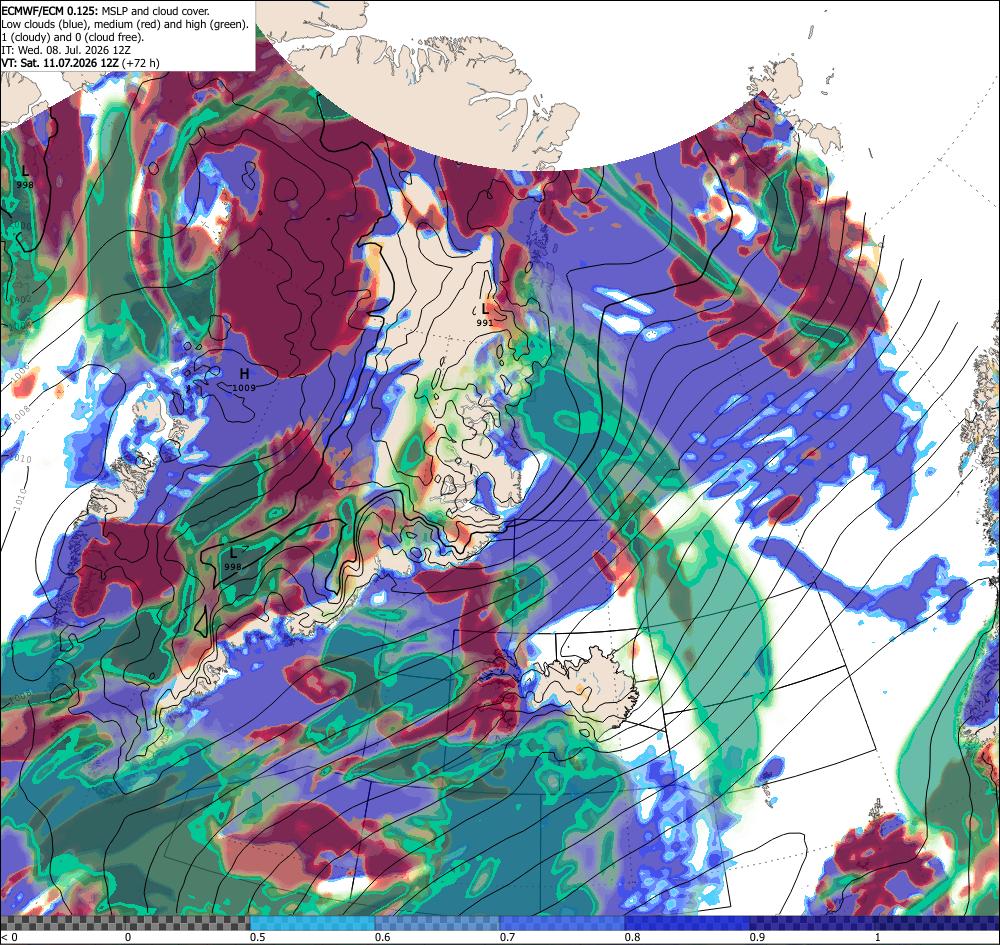Click the gray checkered cloud-free legend segment
The width and height of the screenshot is (1000, 945).
[x=125, y=923]
